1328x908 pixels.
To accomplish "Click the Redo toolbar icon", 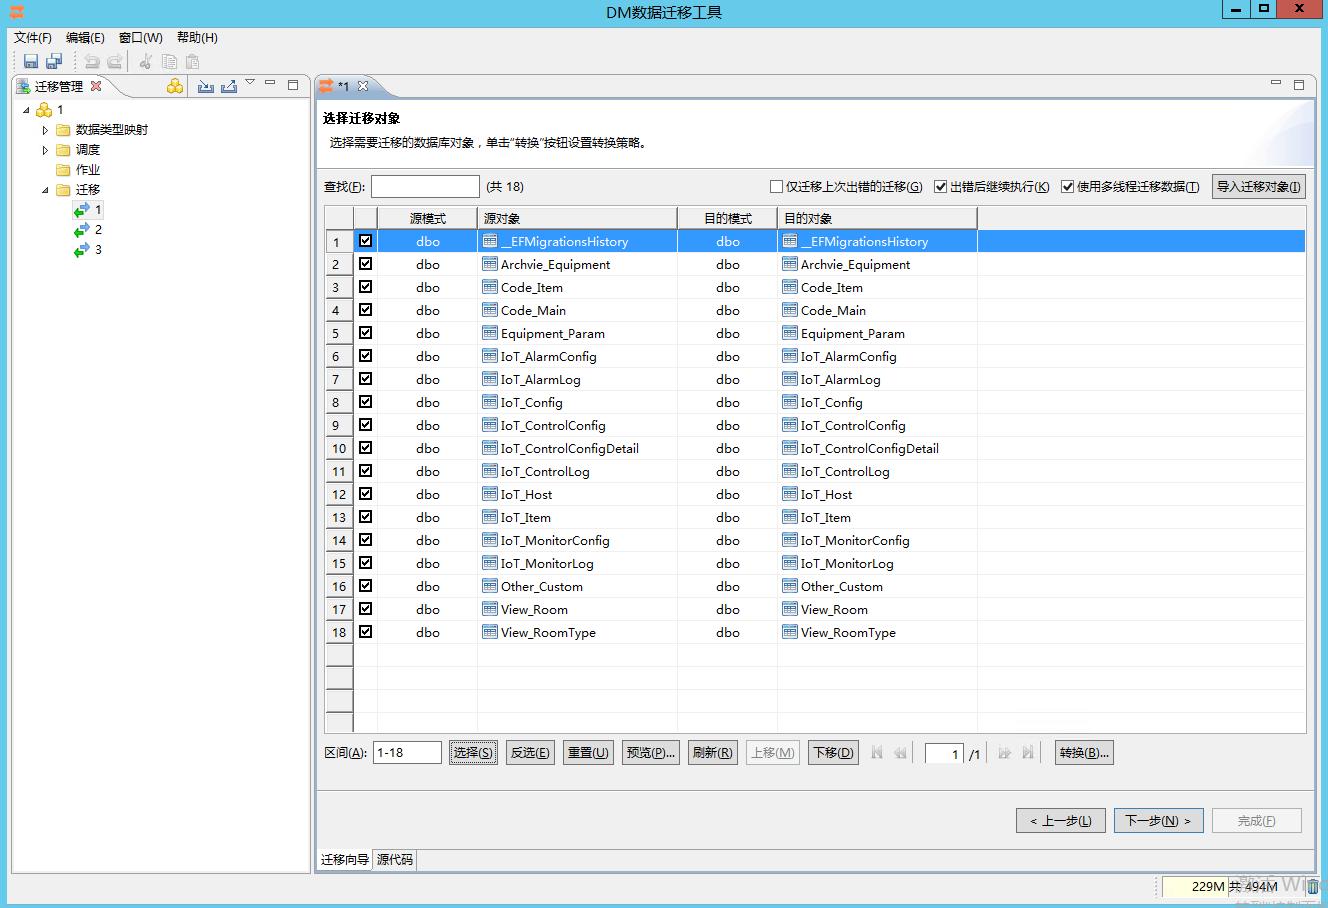I will [x=115, y=61].
